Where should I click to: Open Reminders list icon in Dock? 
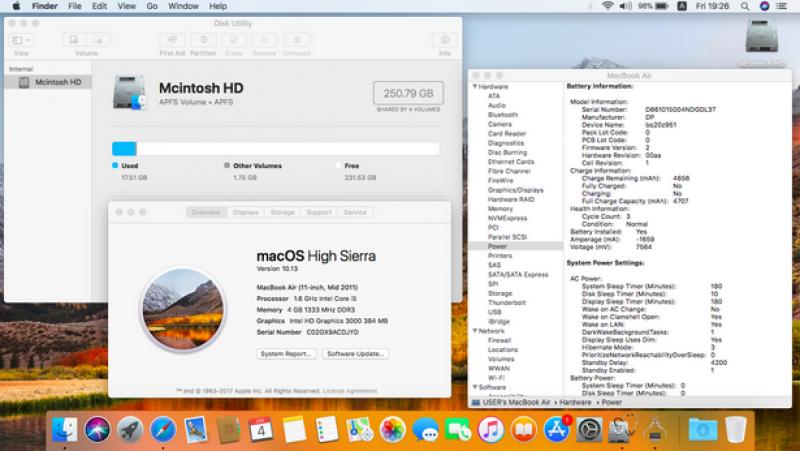(327, 430)
